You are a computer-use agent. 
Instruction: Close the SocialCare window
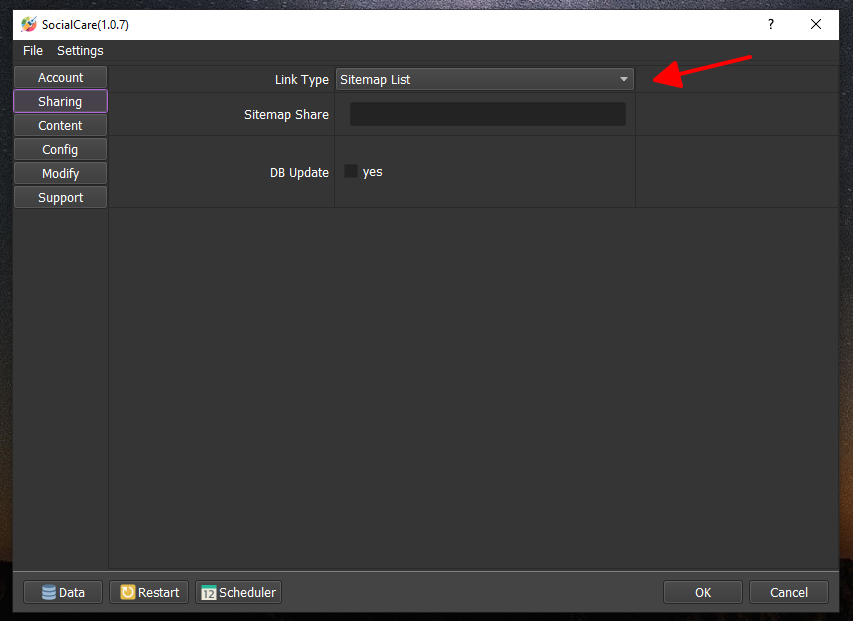point(816,24)
